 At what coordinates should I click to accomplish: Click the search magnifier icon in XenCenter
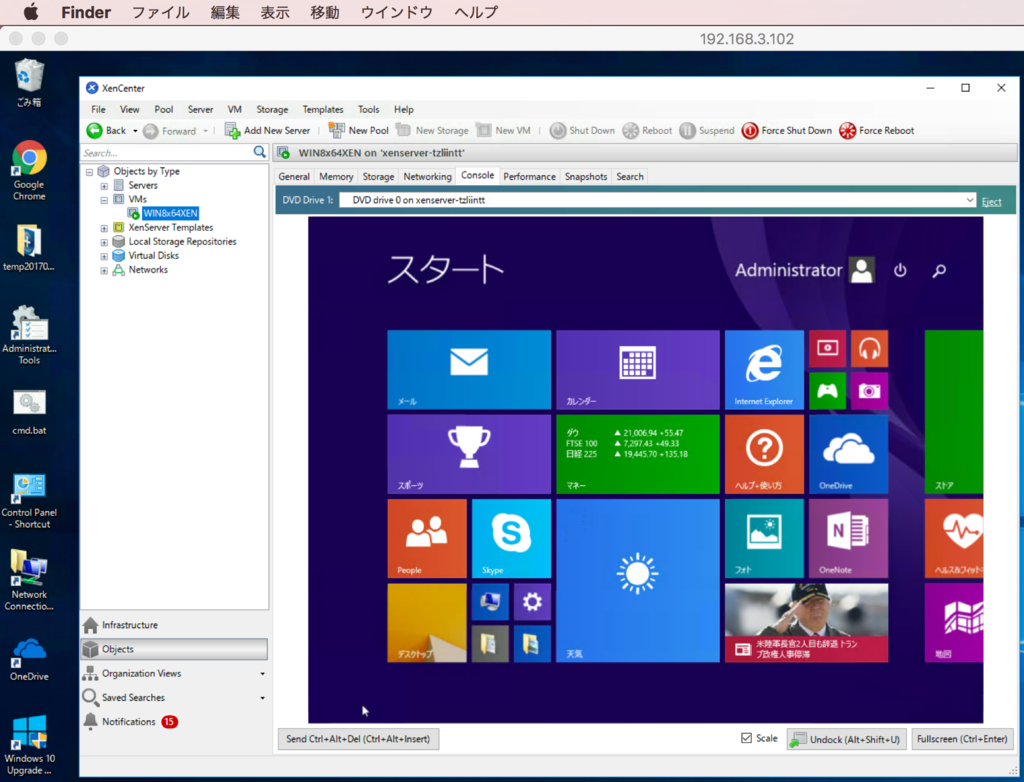tap(260, 152)
